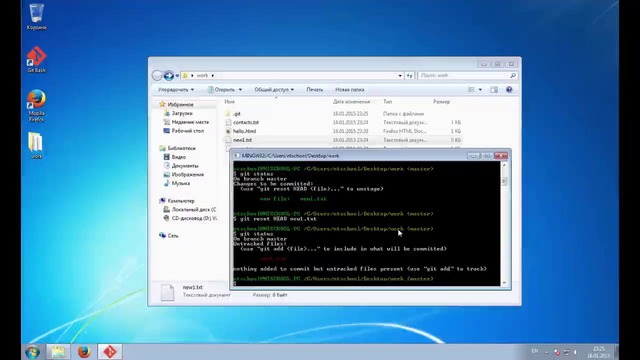Open the Mozilla Firefox desktop shortcut
The width and height of the screenshot is (640, 360).
36,106
